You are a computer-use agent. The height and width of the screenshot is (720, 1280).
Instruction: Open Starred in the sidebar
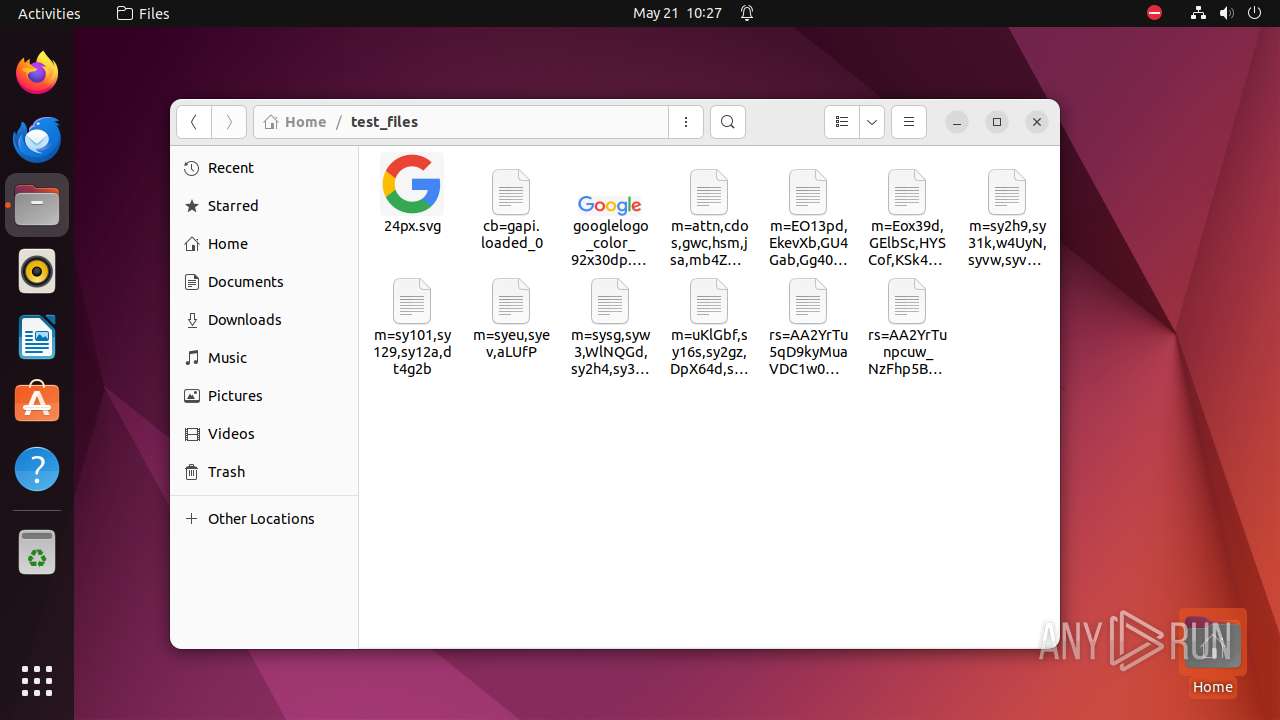pos(264,206)
